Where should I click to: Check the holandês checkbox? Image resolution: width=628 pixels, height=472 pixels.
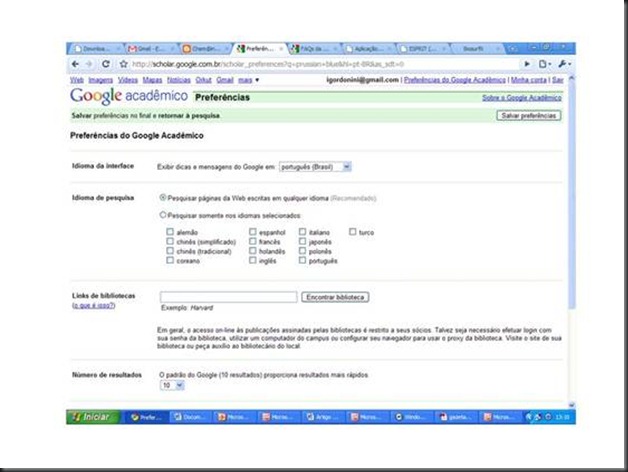(x=252, y=251)
